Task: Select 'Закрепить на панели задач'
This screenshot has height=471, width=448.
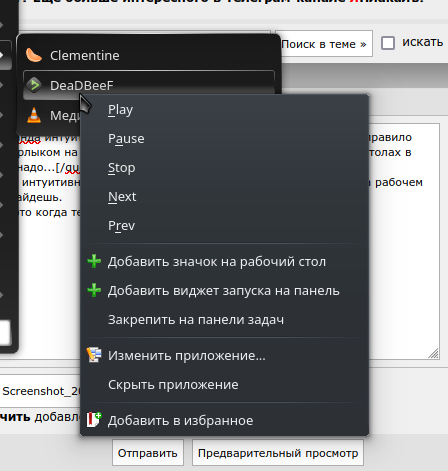Action: [224, 320]
